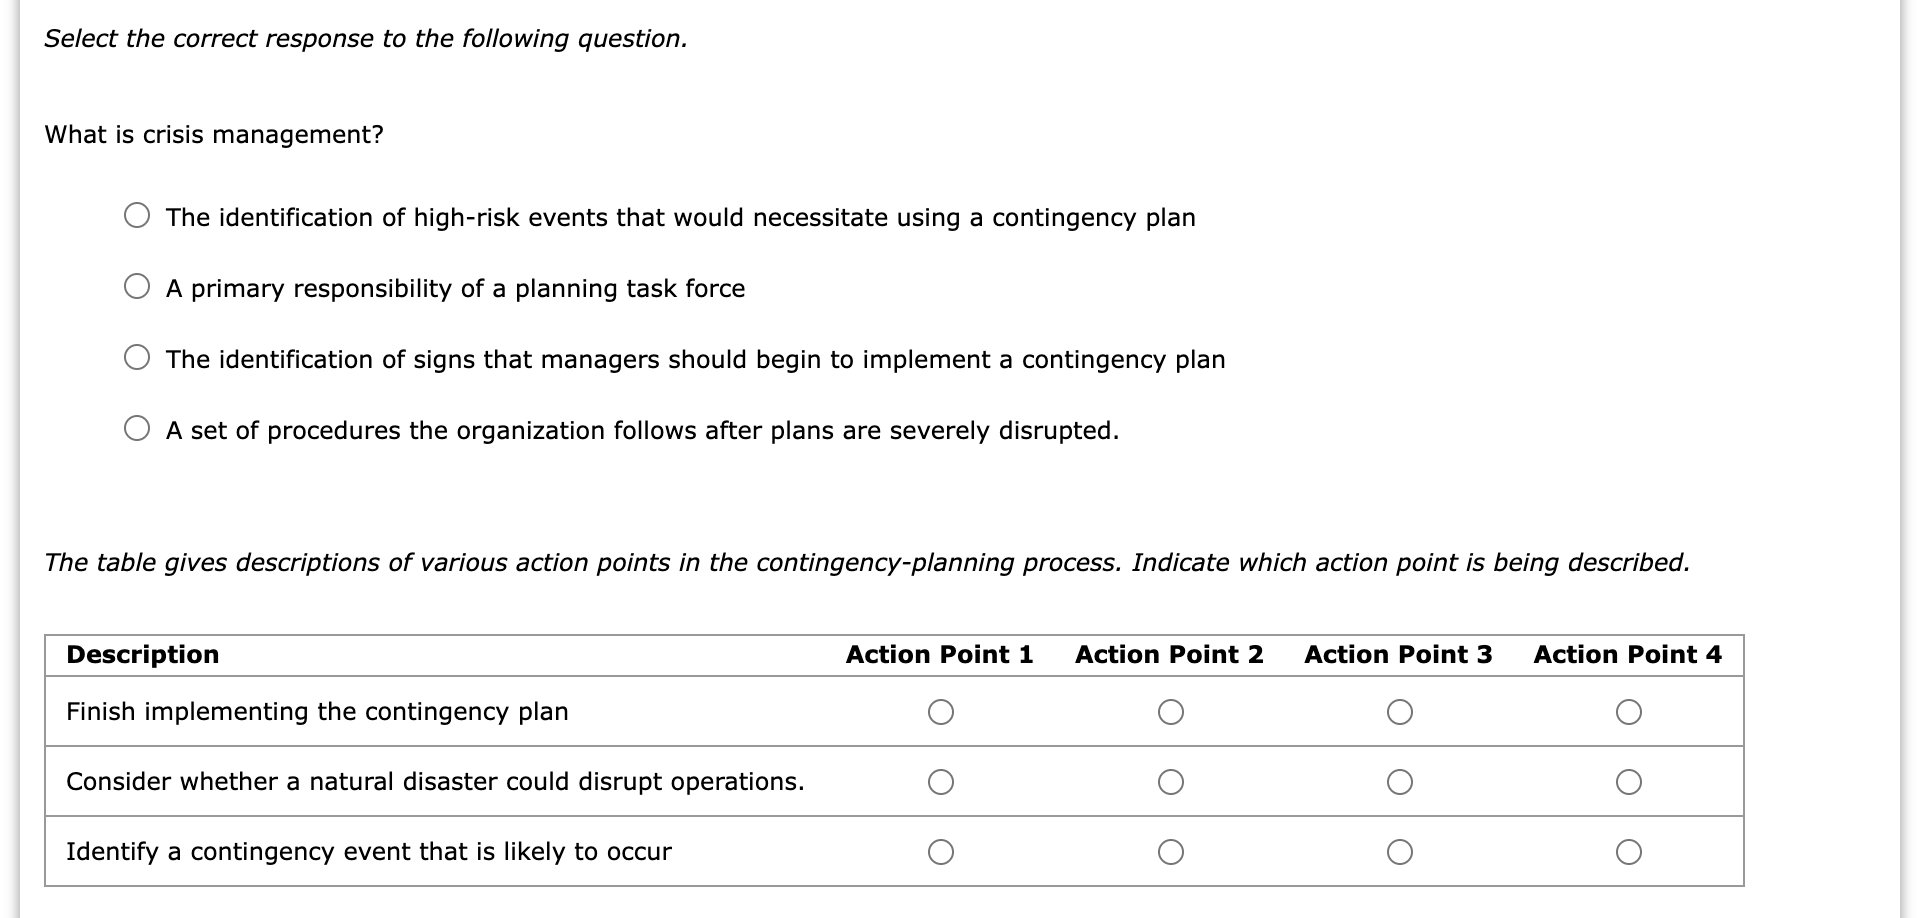Click the 'Description' column header
Viewport: 1924px width, 918px height.
point(142,655)
